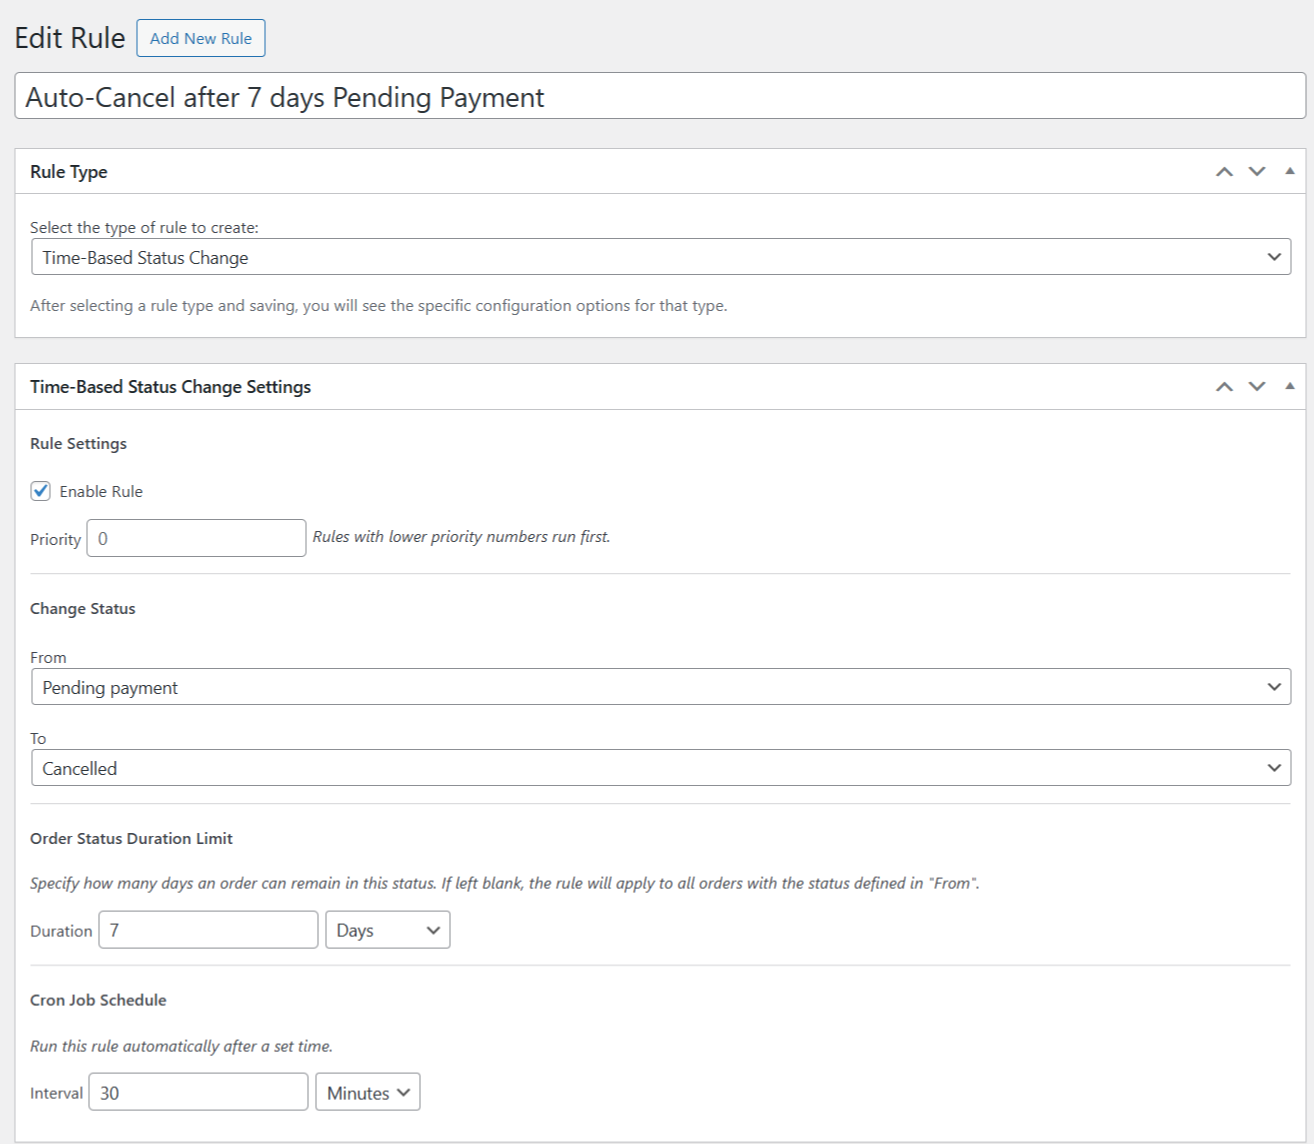Move Time-Based Status Change Settings panel down
1314x1144 pixels.
[x=1257, y=387]
